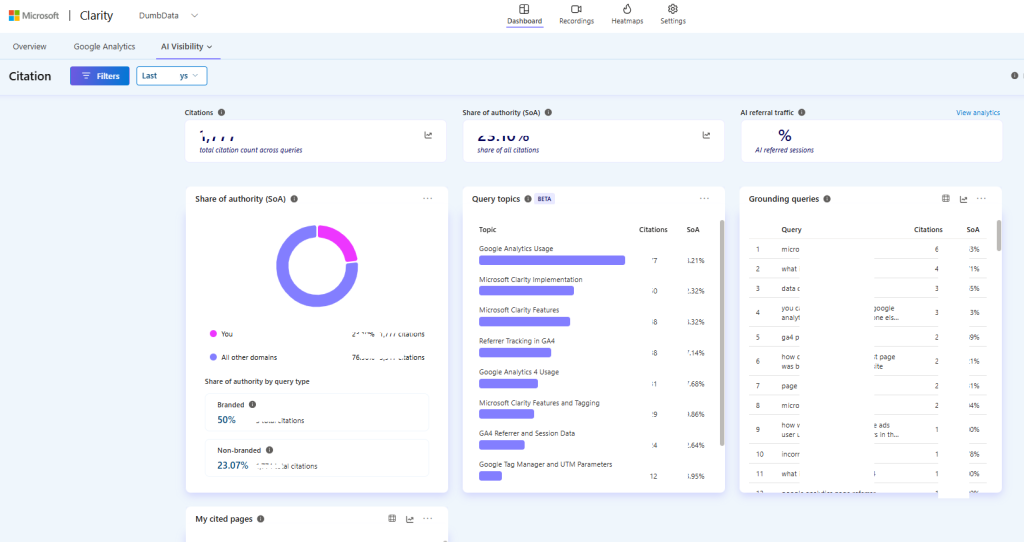Show Grounding queries as table view
Image resolution: width=1024 pixels, height=542 pixels.
pyautogui.click(x=946, y=199)
